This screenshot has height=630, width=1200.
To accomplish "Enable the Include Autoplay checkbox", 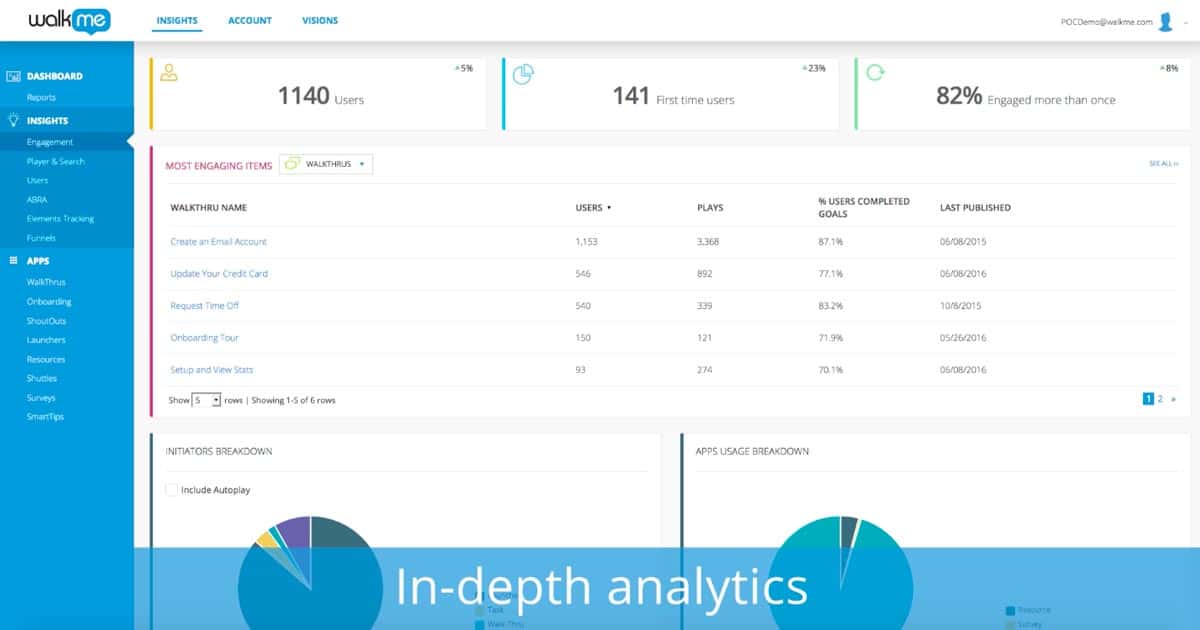I will point(172,490).
